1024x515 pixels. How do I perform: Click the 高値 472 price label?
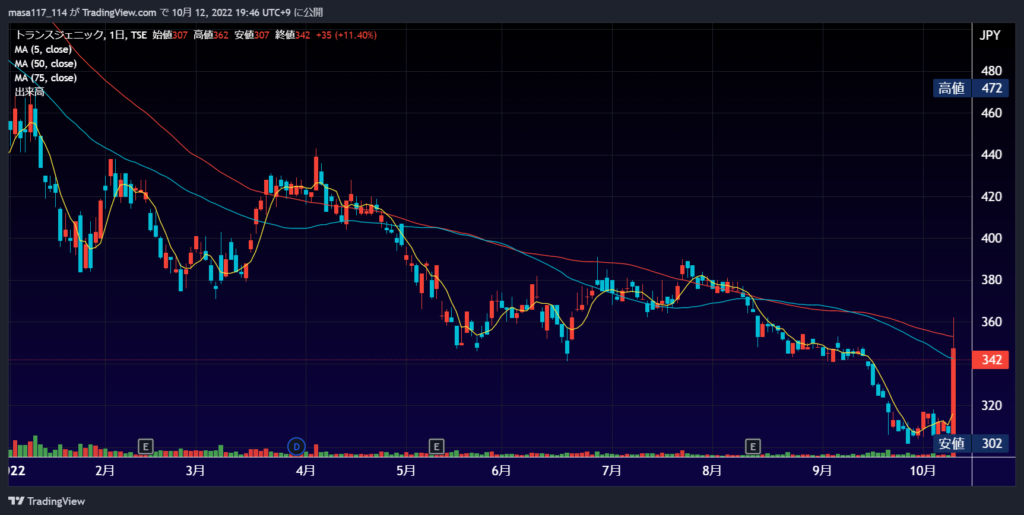970,88
